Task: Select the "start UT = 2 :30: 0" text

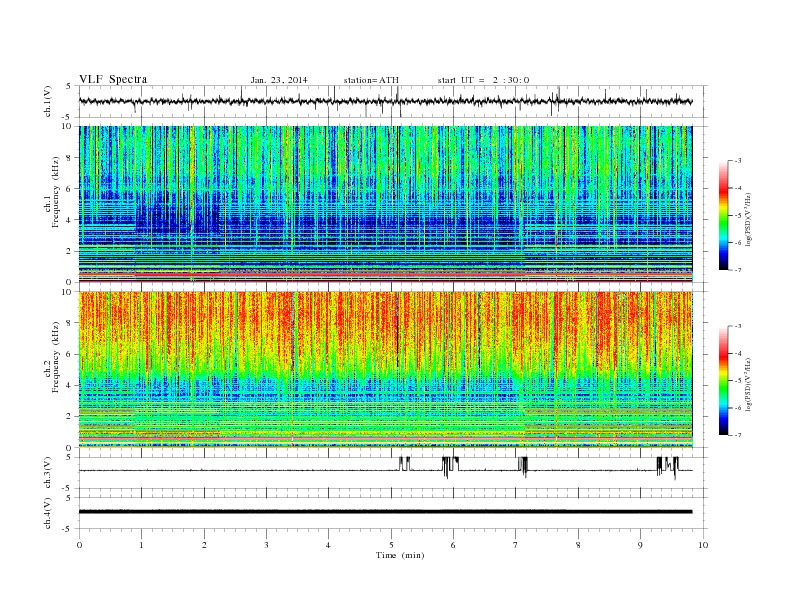Action: [483, 80]
